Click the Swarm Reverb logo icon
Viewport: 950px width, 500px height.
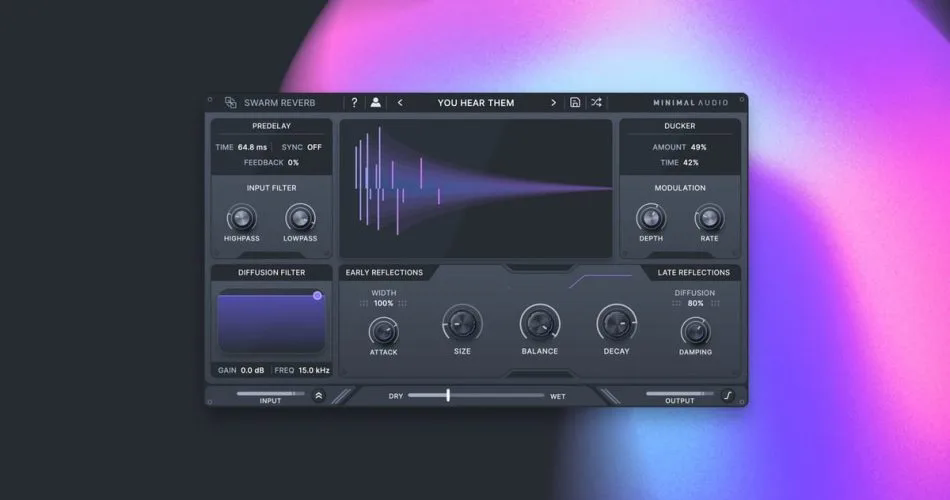230,102
